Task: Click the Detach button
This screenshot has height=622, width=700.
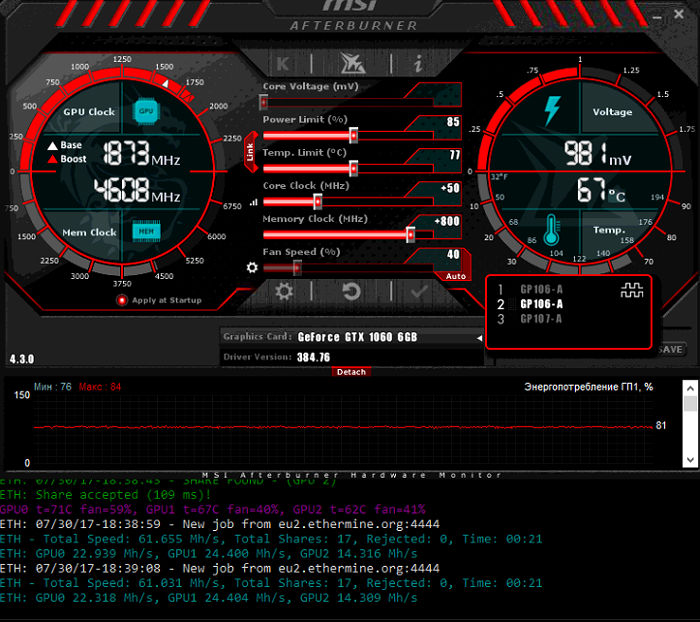Action: (351, 372)
